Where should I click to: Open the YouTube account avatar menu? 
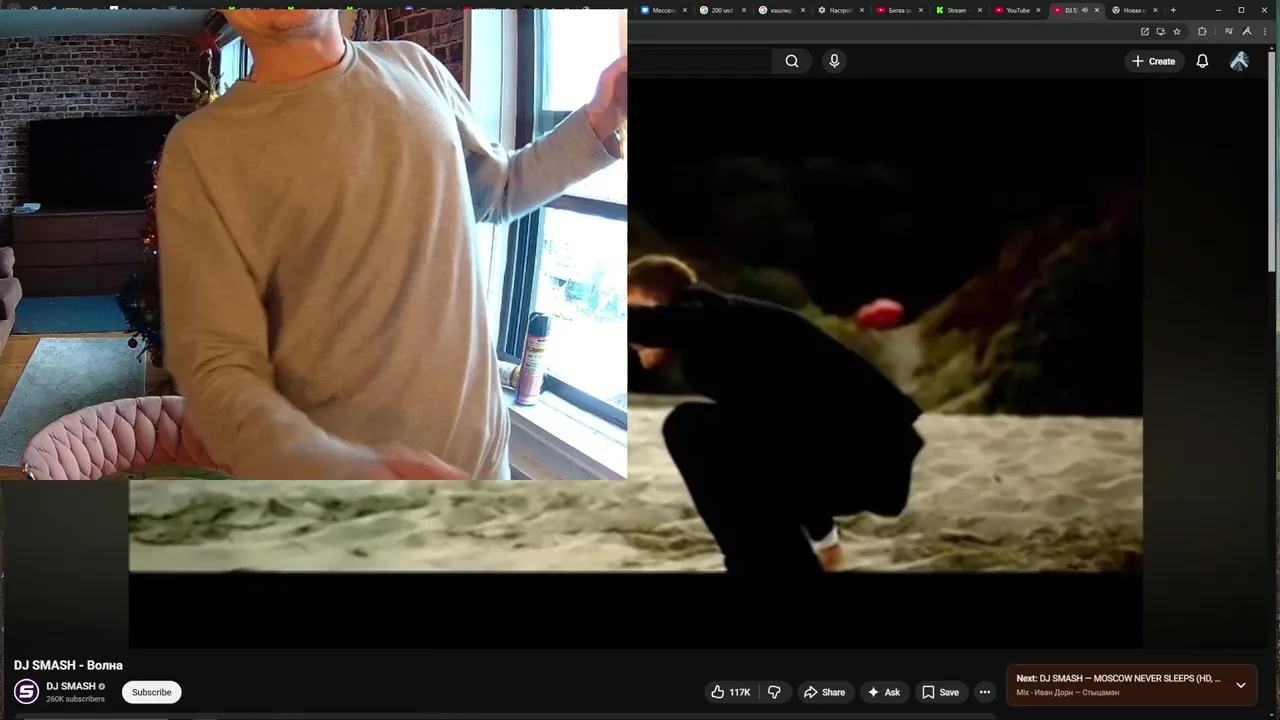click(1239, 61)
